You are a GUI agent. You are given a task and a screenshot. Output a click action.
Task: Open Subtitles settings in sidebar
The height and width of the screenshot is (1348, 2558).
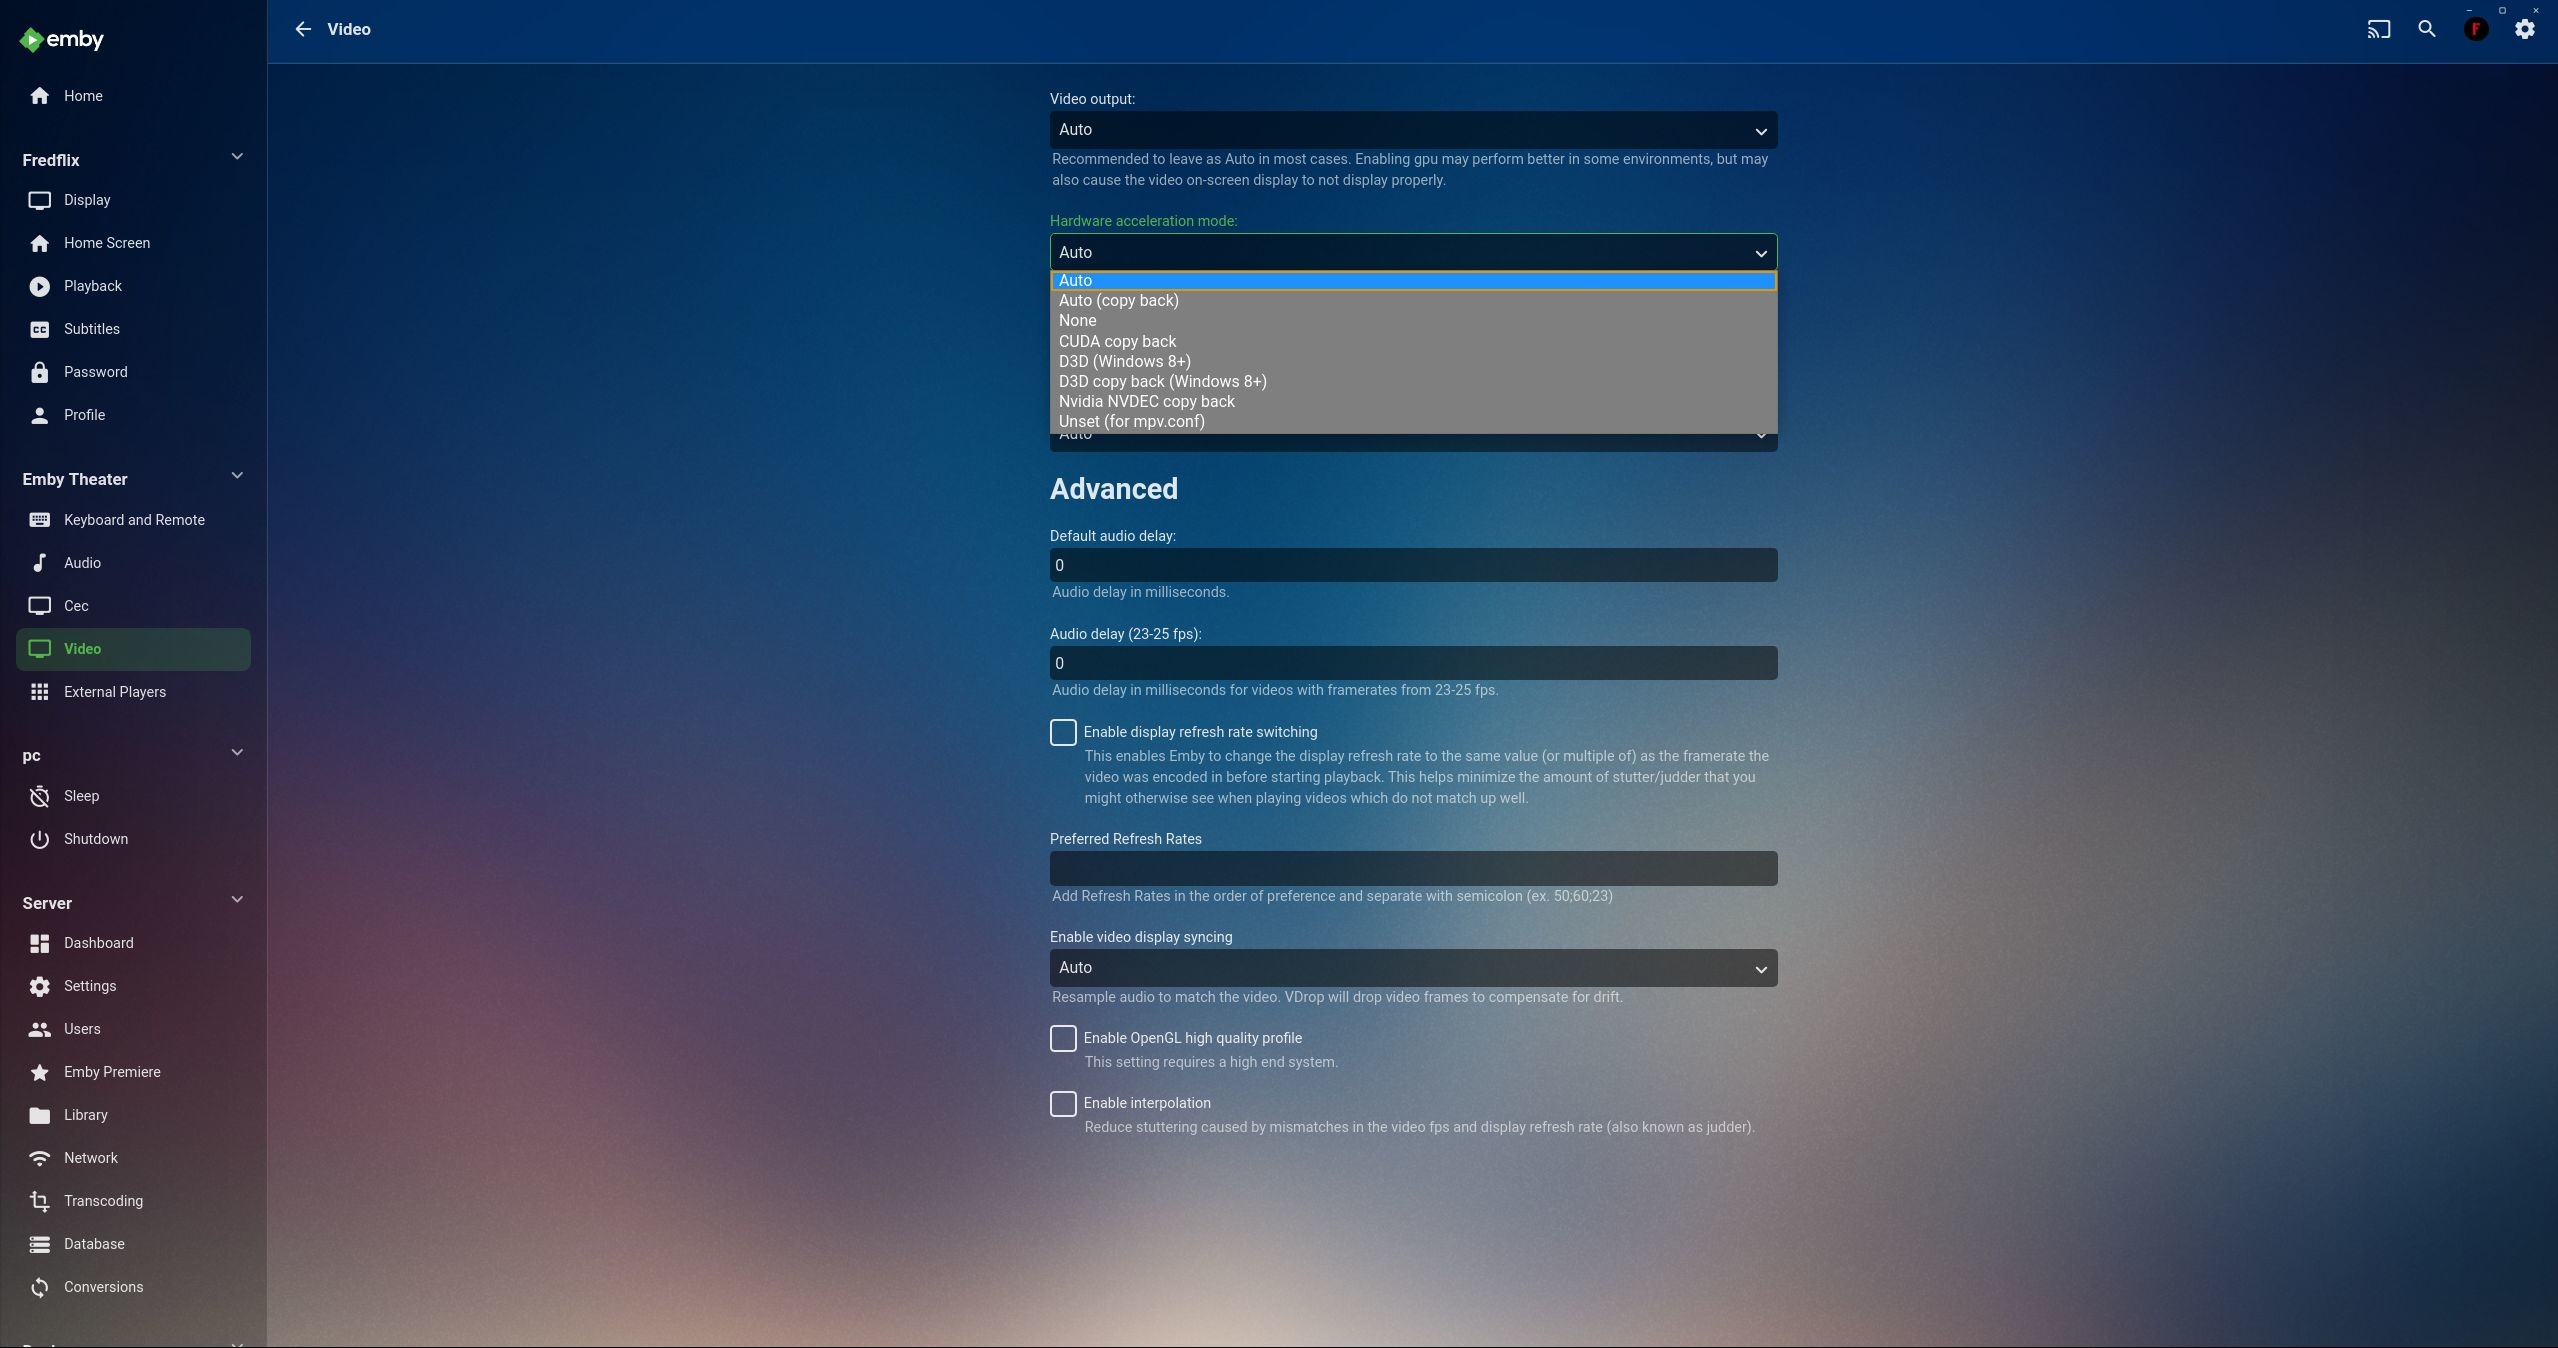91,329
